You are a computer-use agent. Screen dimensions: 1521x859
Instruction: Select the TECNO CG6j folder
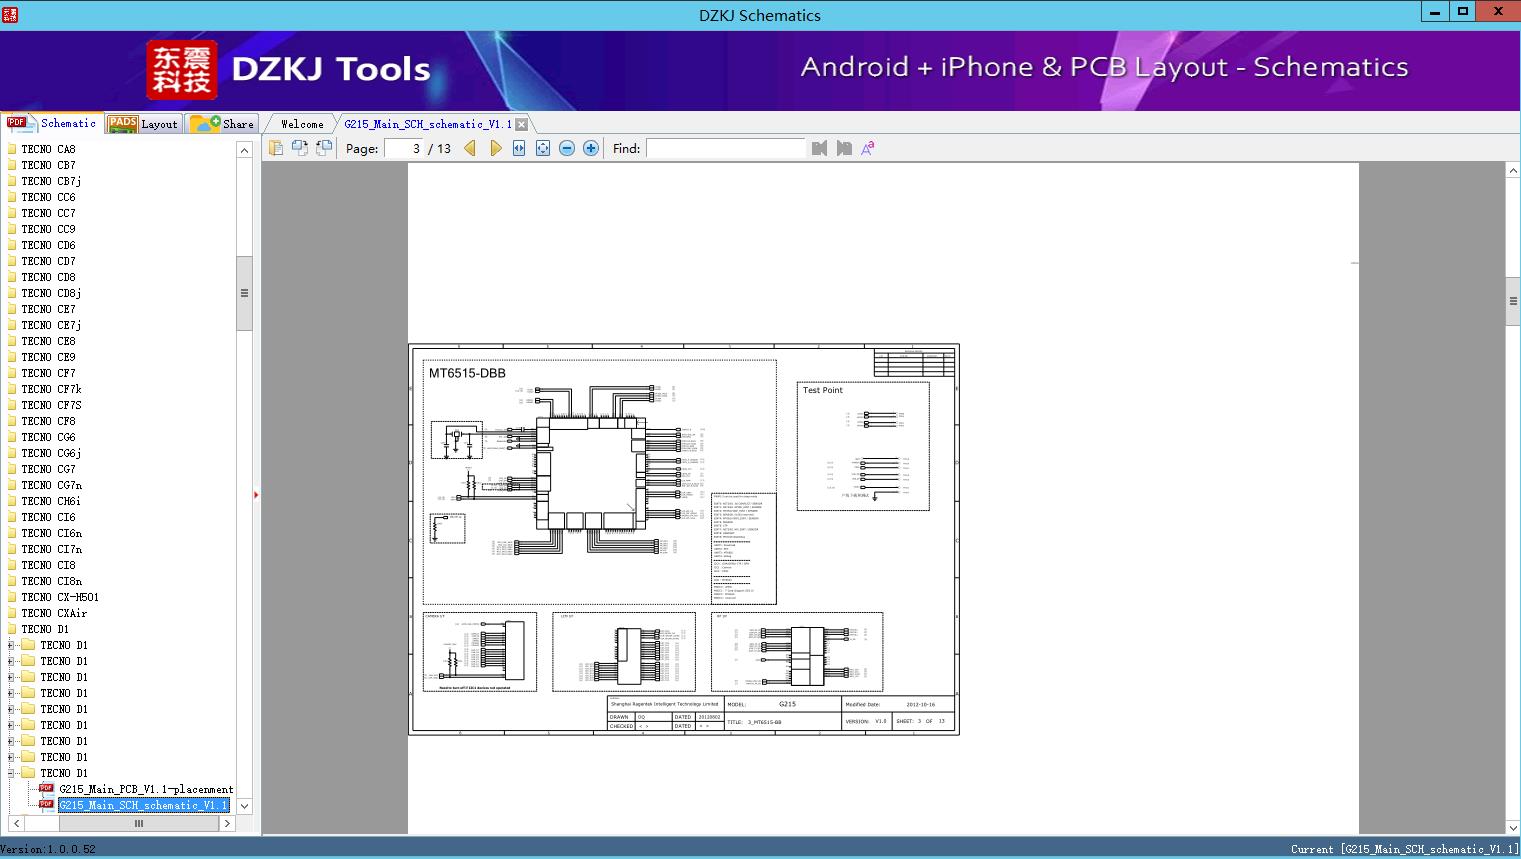51,453
